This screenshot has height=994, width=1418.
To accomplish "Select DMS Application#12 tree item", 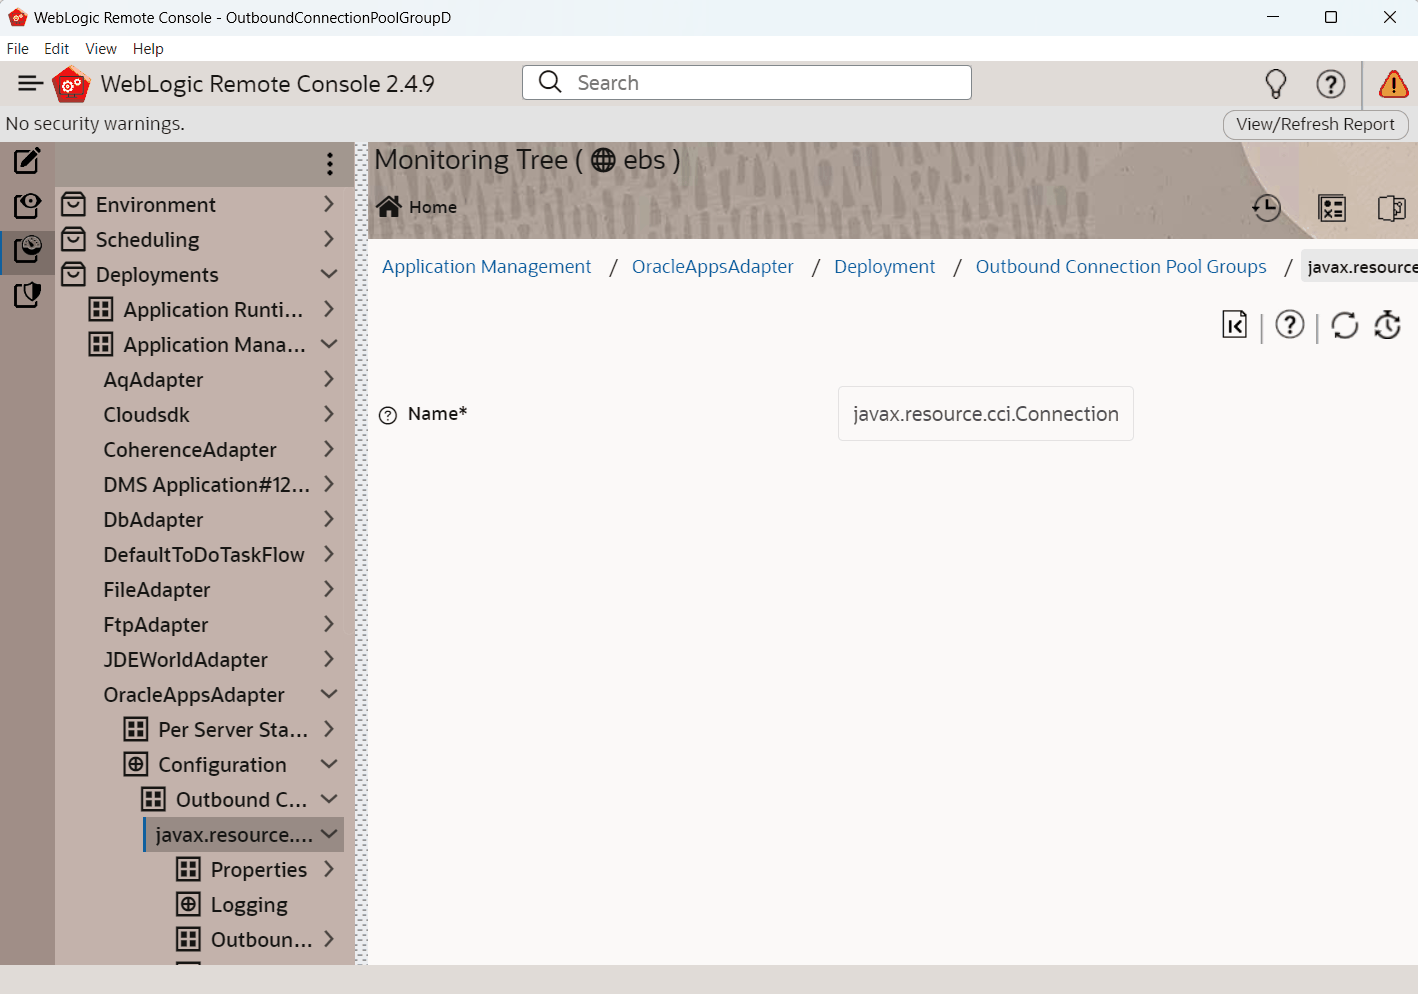I will pyautogui.click(x=207, y=485).
